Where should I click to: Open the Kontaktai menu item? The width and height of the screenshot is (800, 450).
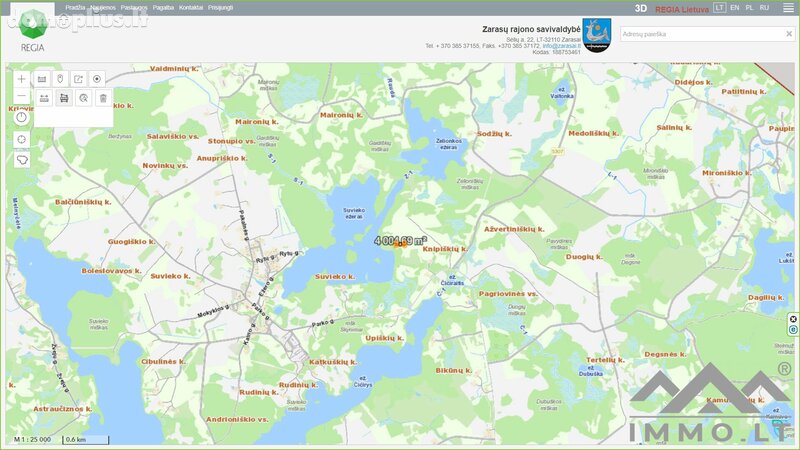click(x=191, y=8)
